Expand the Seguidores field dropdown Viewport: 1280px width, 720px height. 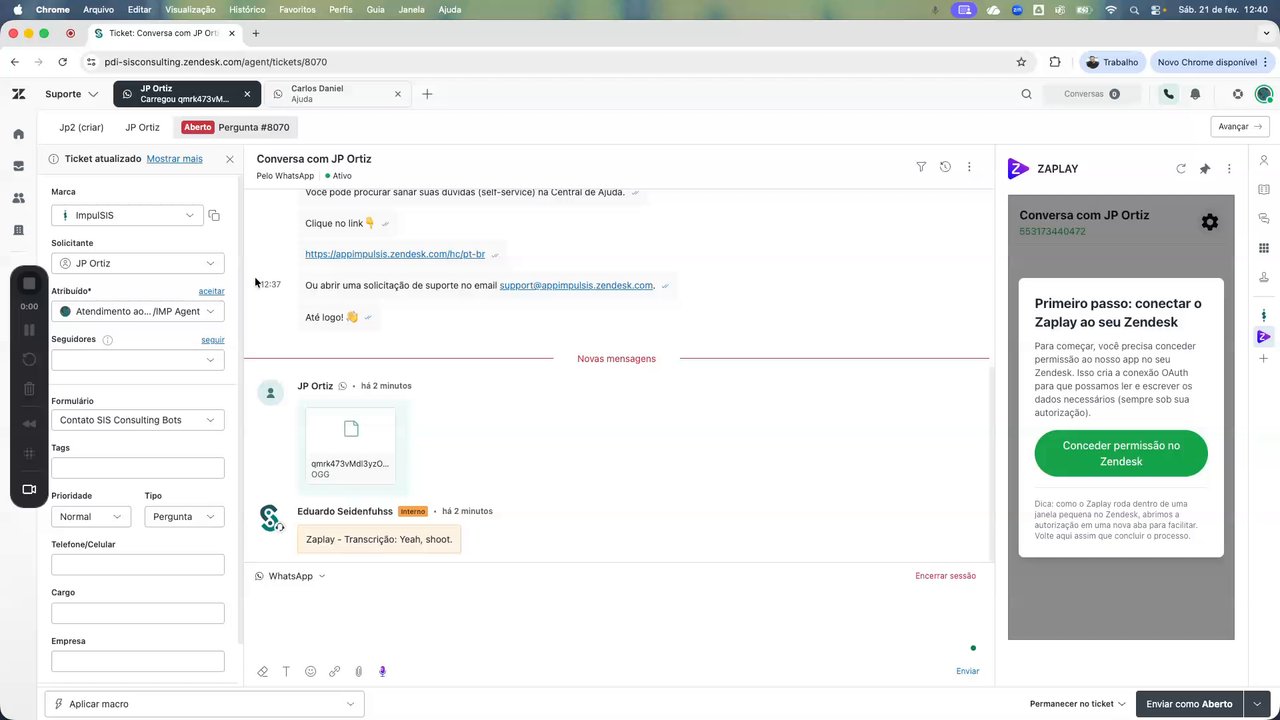[x=138, y=360]
